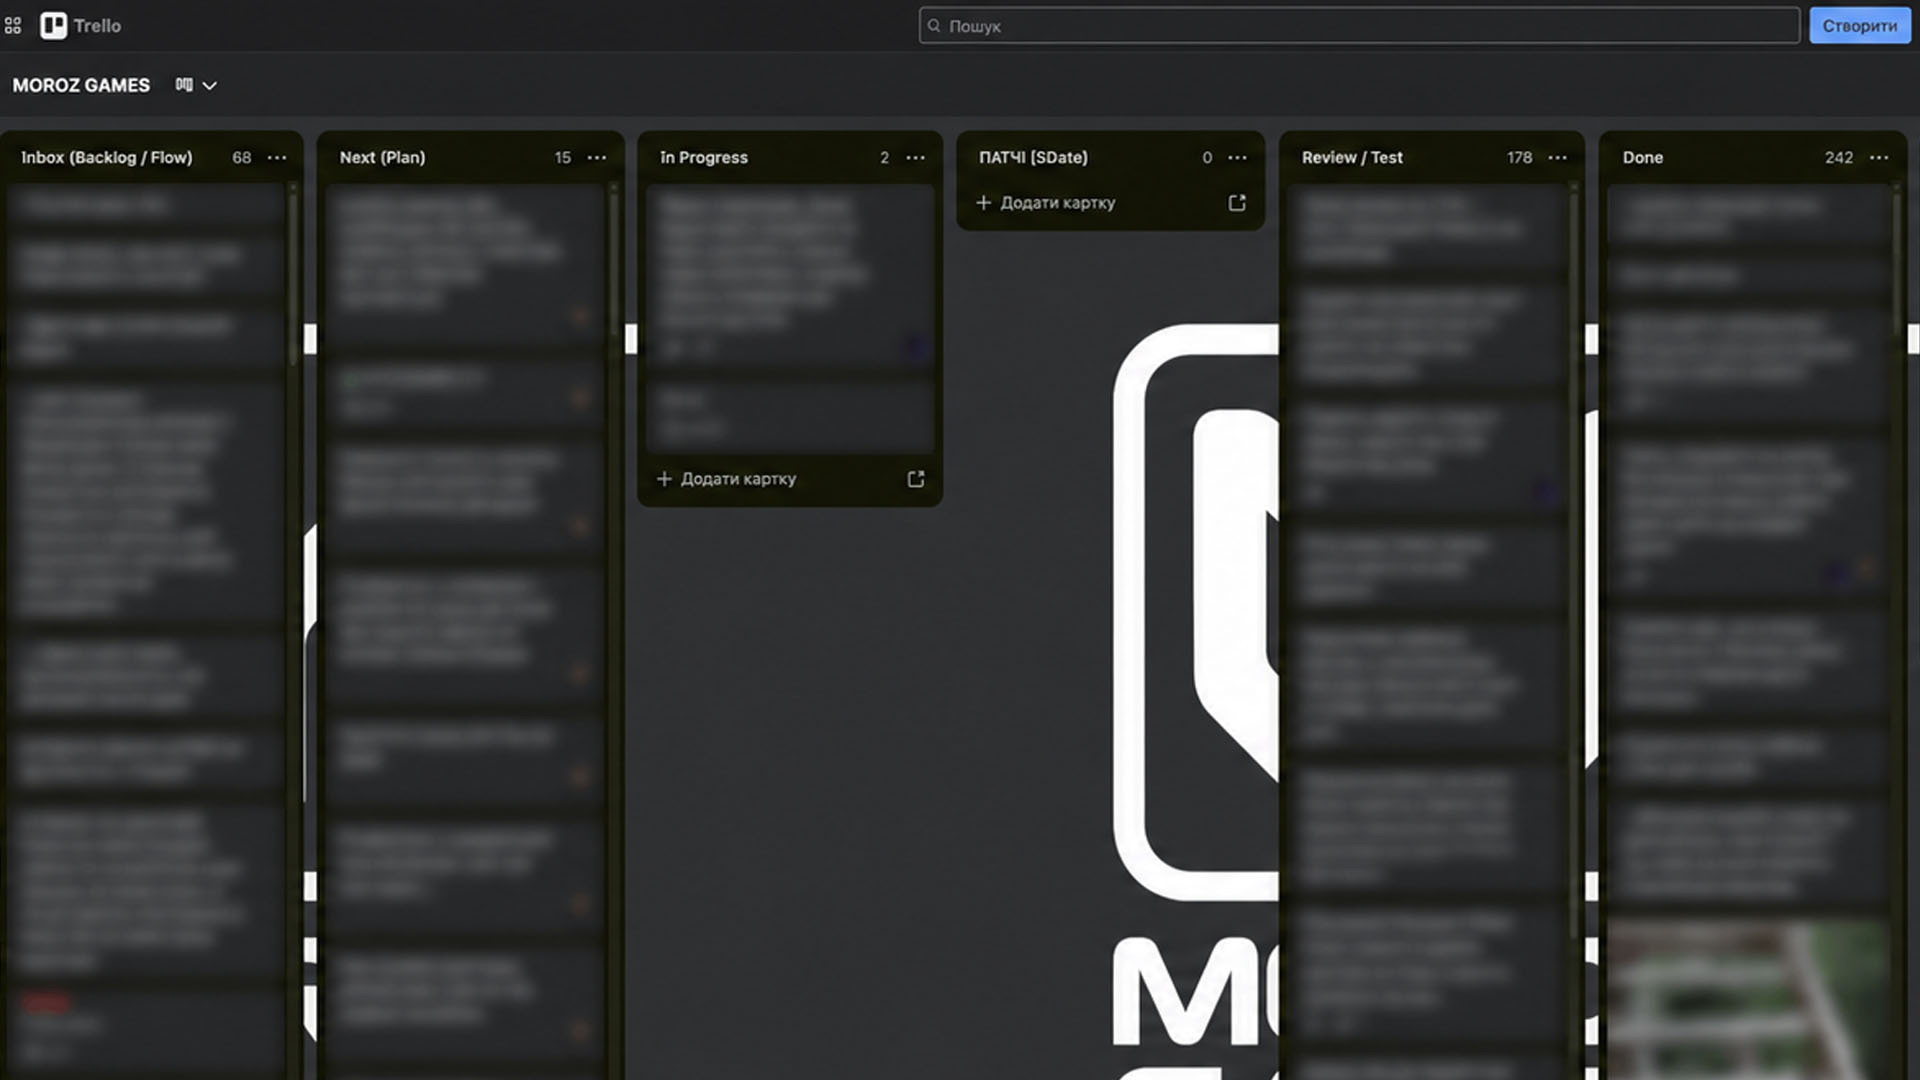Click the Trello logo icon
This screenshot has height=1080, width=1920.
(53, 26)
